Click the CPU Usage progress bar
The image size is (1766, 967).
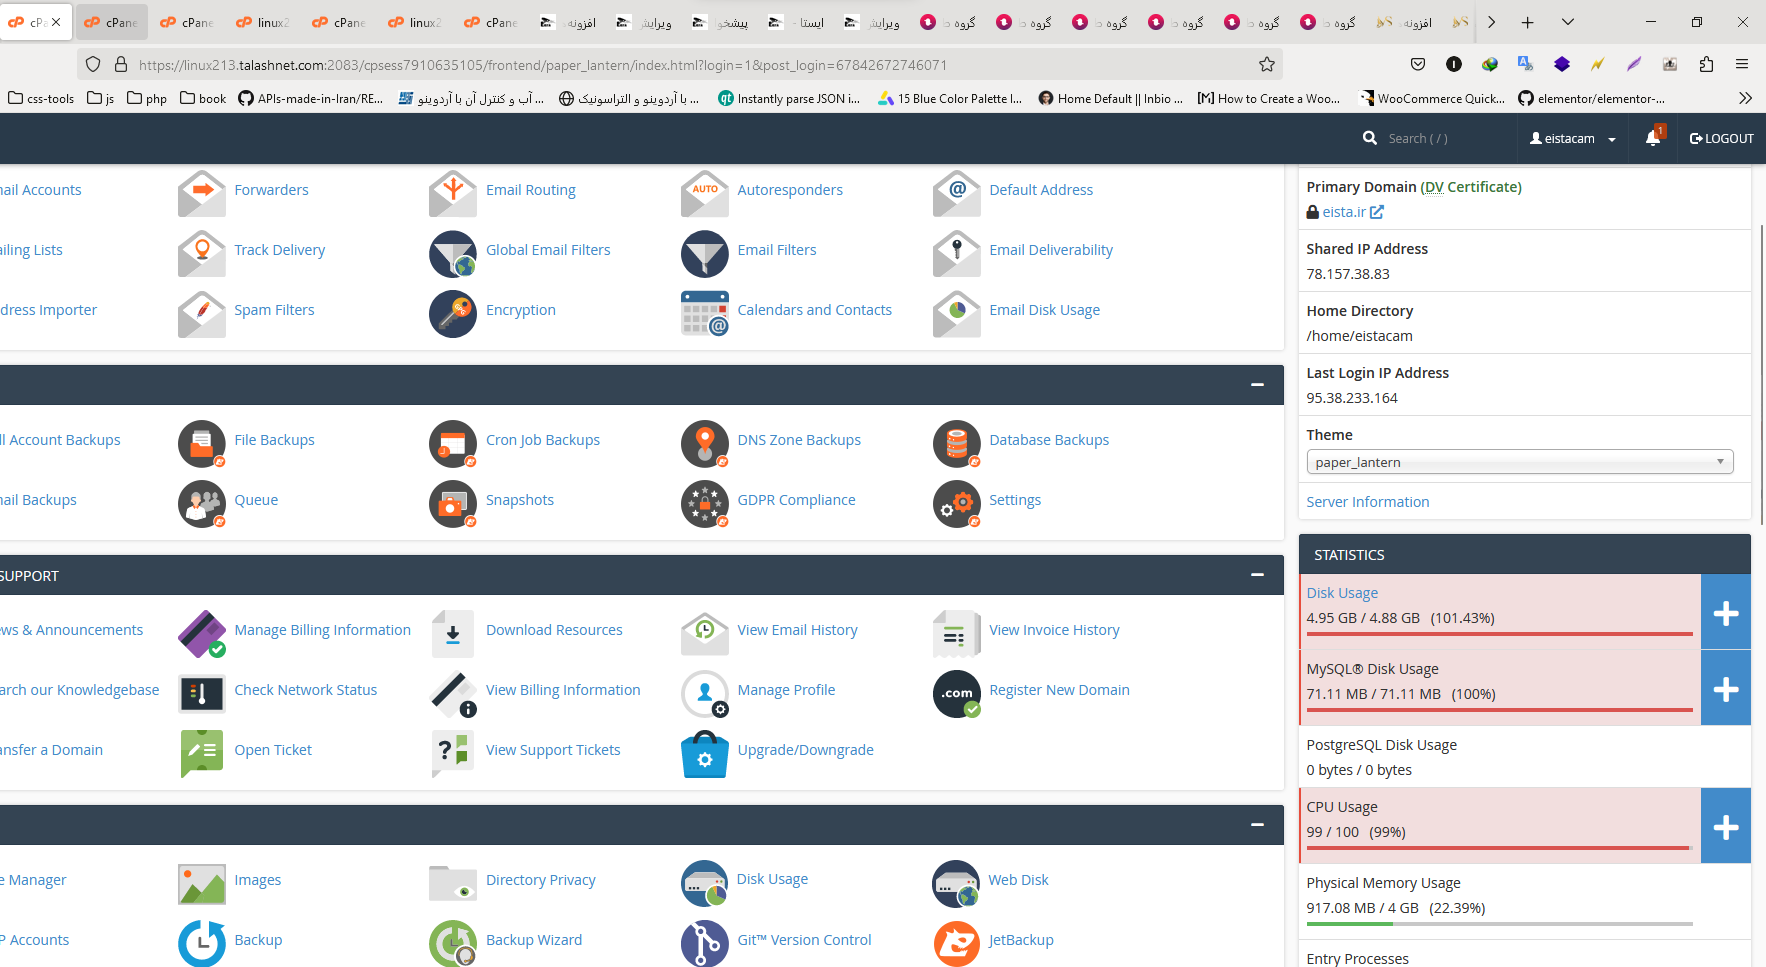pyautogui.click(x=1499, y=848)
